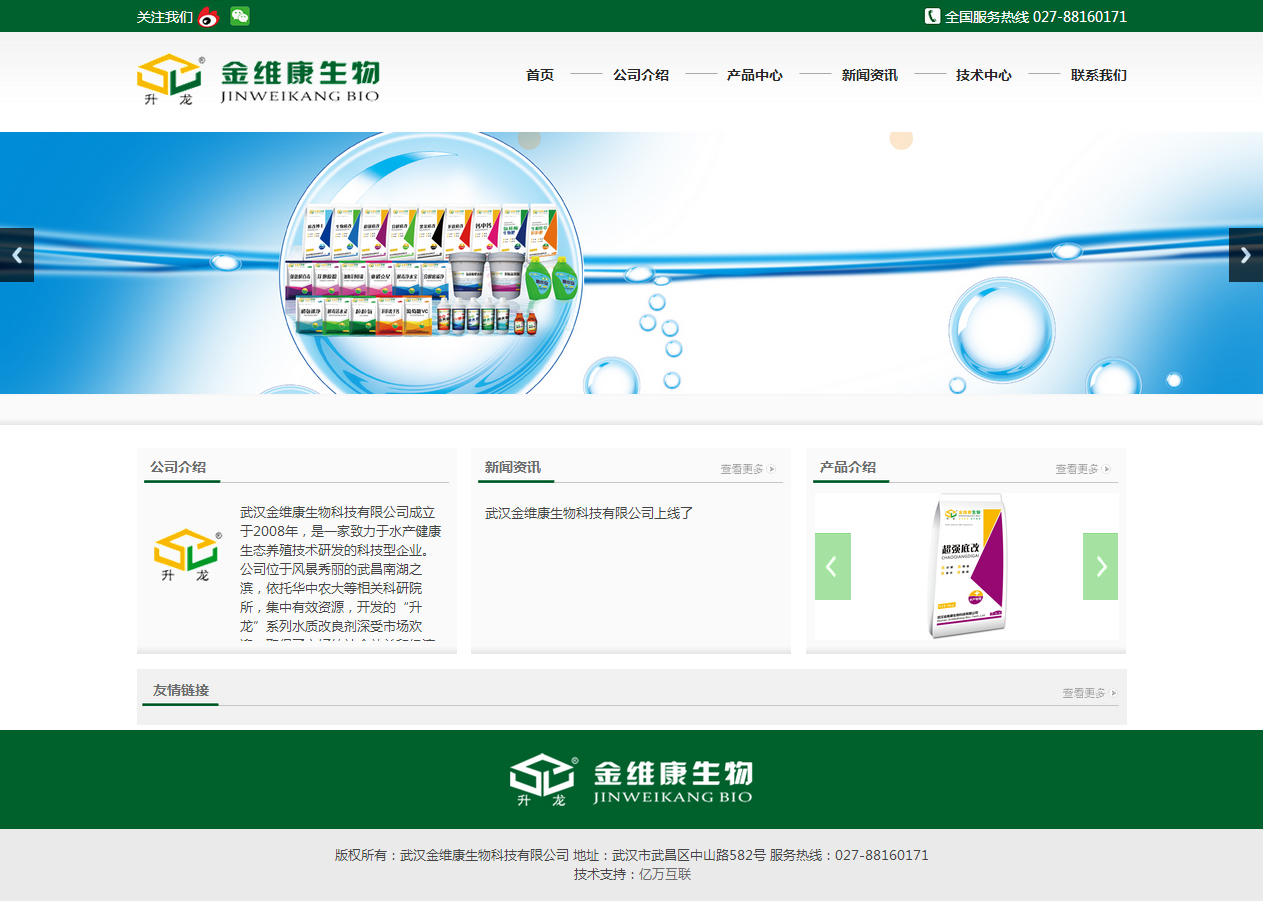Show previous banner slide

click(17, 255)
